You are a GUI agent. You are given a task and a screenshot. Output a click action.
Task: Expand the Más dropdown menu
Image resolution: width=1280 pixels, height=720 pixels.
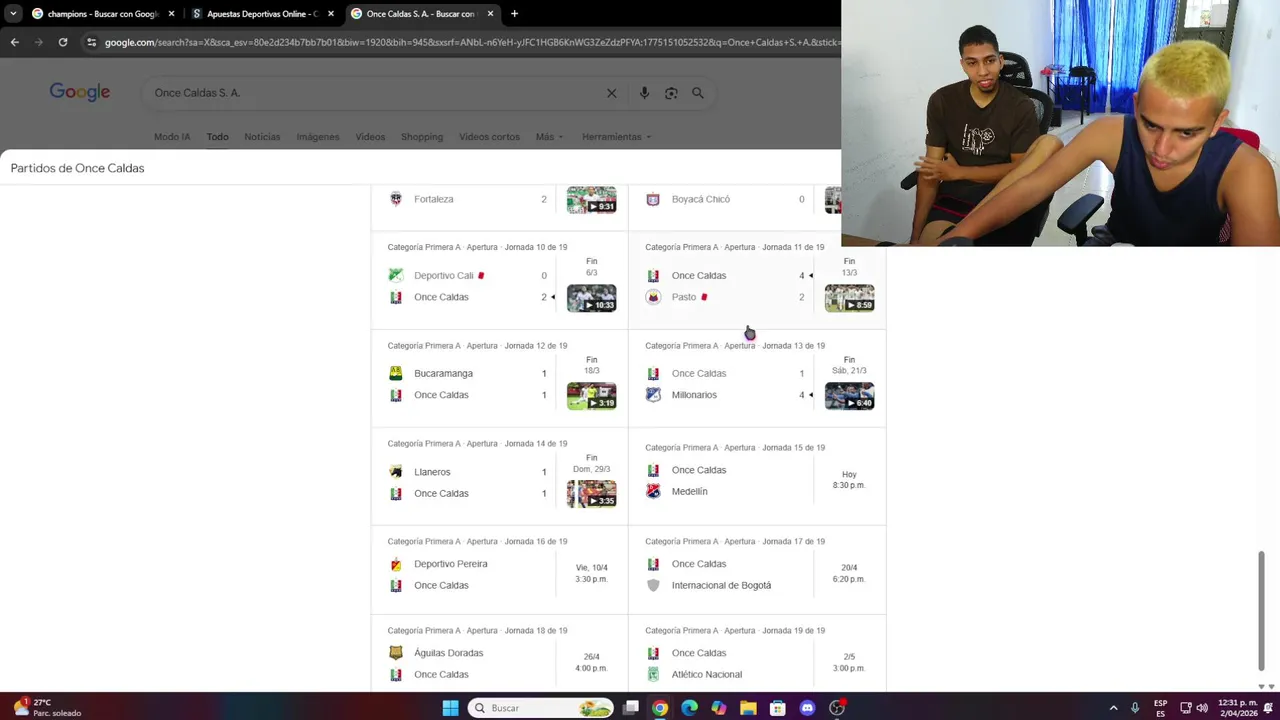click(549, 137)
